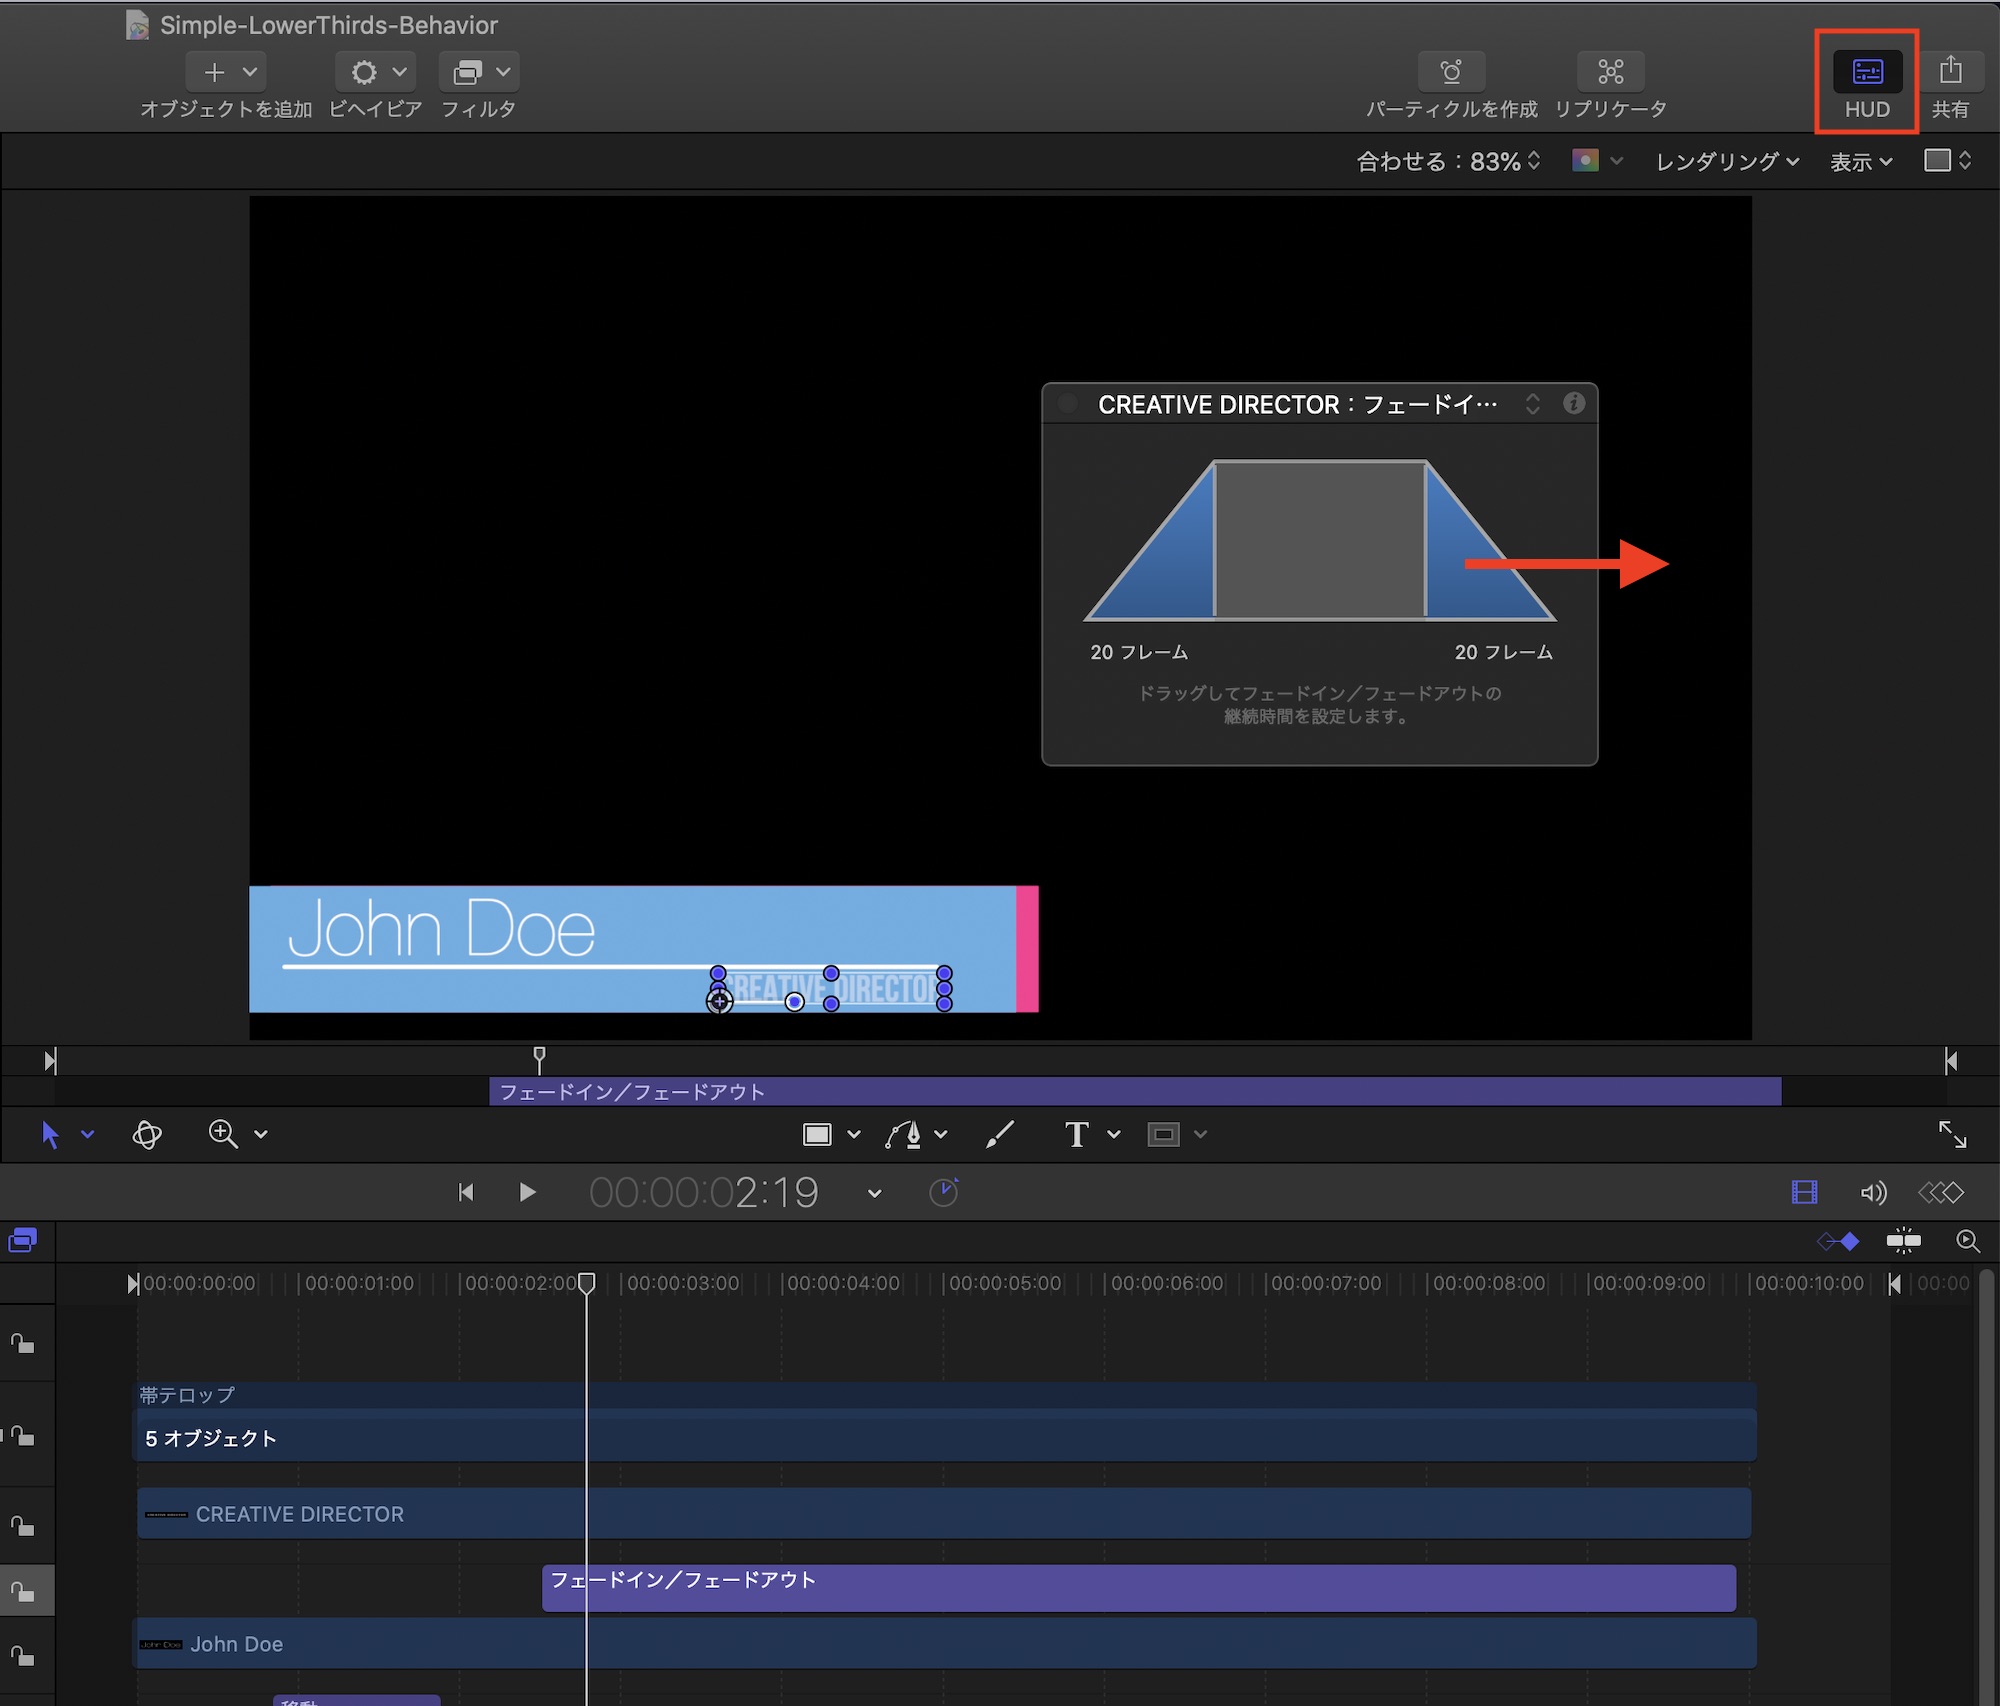Toggle lock on CREATIVE DIRECTOR track
The width and height of the screenshot is (2000, 1706).
22,1526
